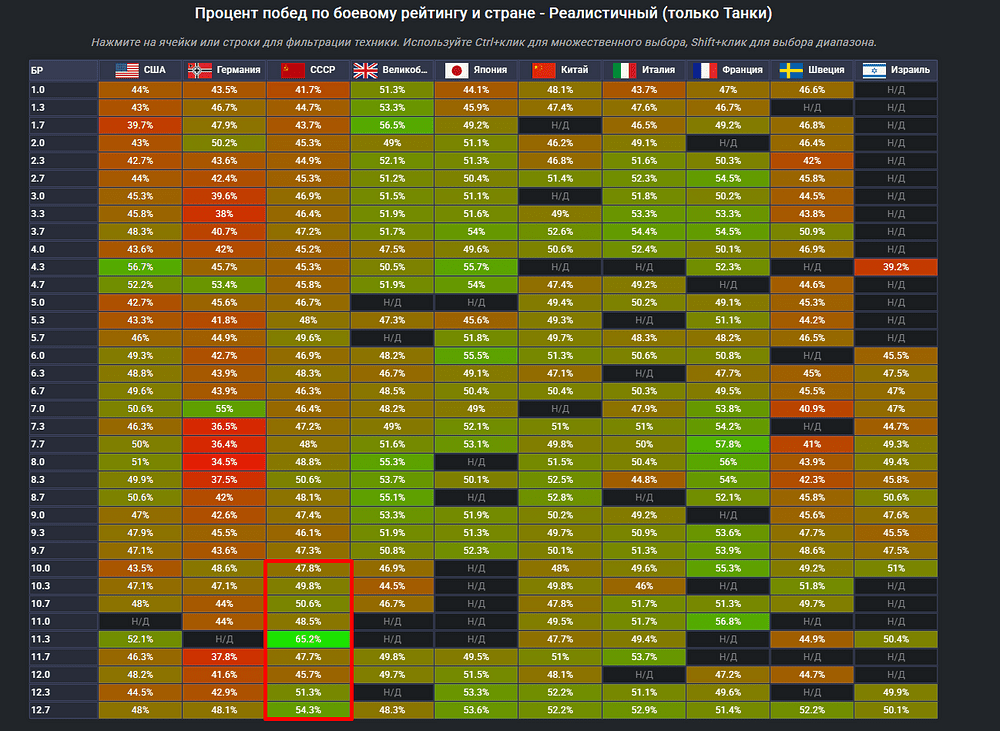
Task: Sort by the БР column header
Action: [37, 71]
